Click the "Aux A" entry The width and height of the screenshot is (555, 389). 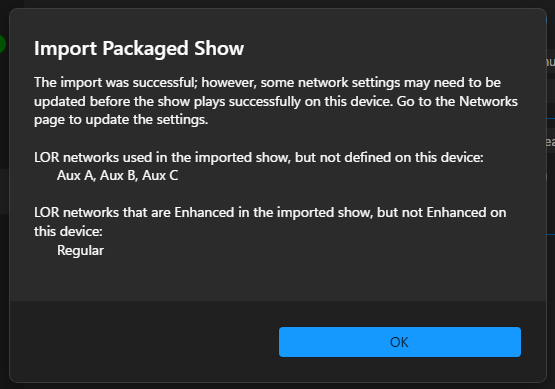tap(76, 176)
